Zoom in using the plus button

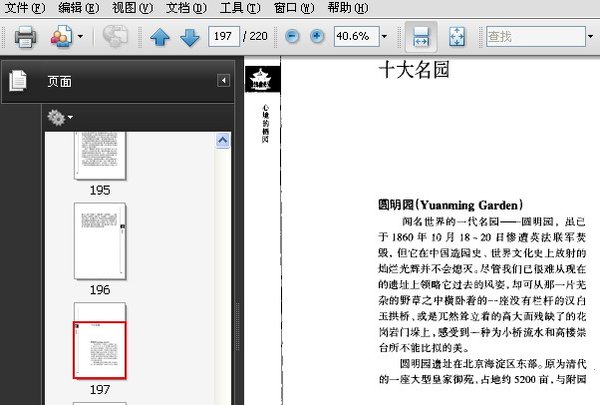[316, 36]
